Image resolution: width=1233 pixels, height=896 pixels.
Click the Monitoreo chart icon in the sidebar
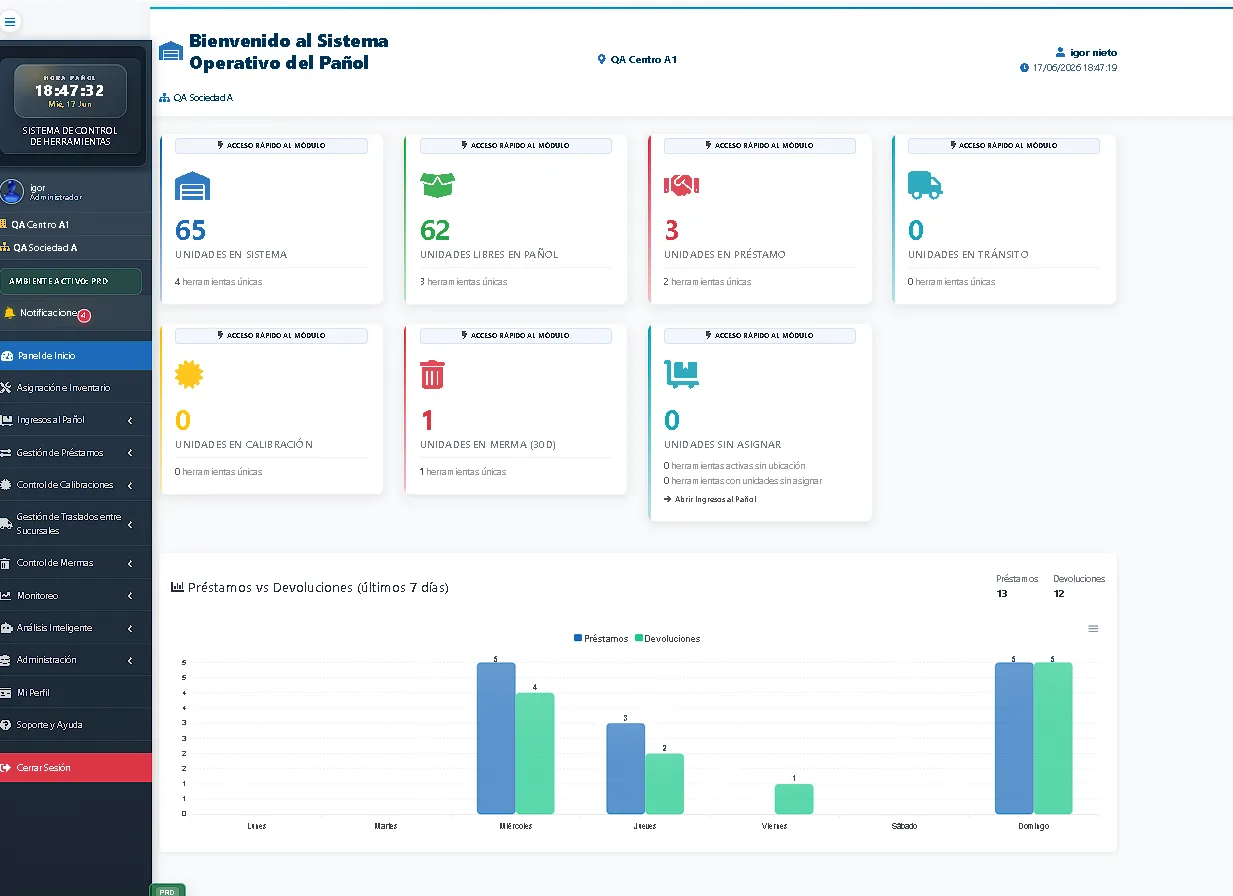(7, 596)
